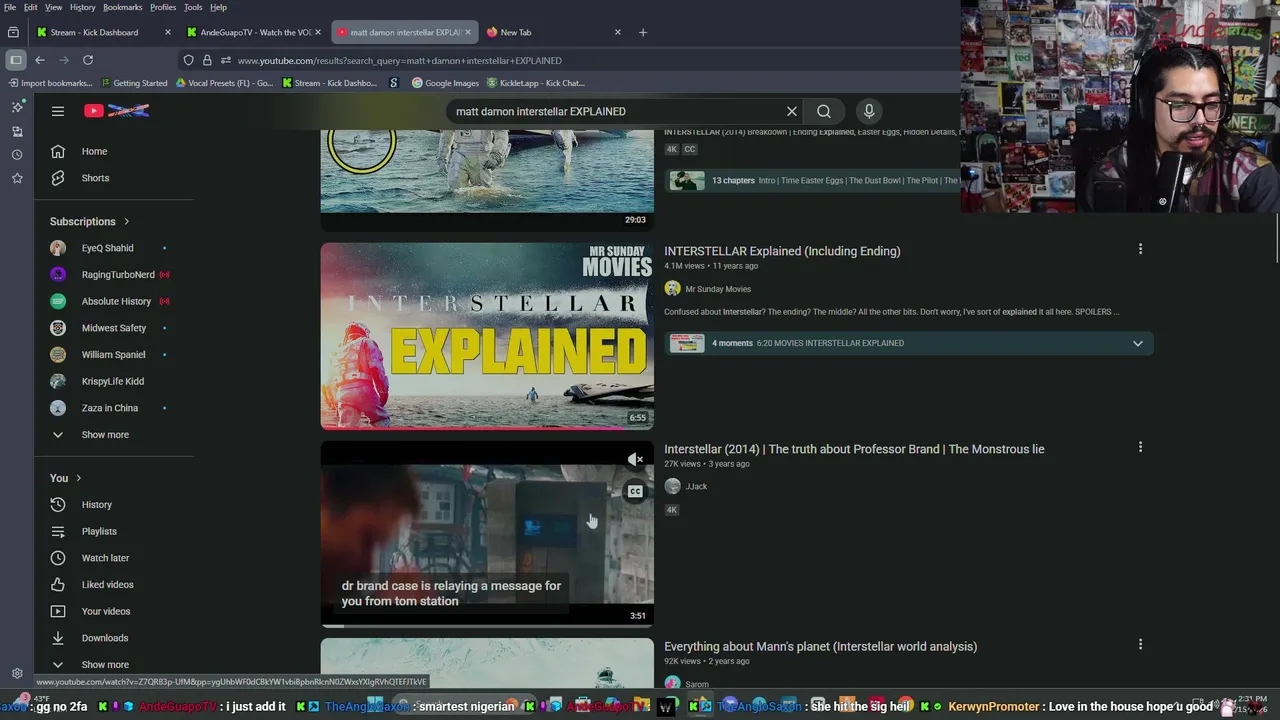Open the File menu
The image size is (1280, 720).
pos(10,7)
